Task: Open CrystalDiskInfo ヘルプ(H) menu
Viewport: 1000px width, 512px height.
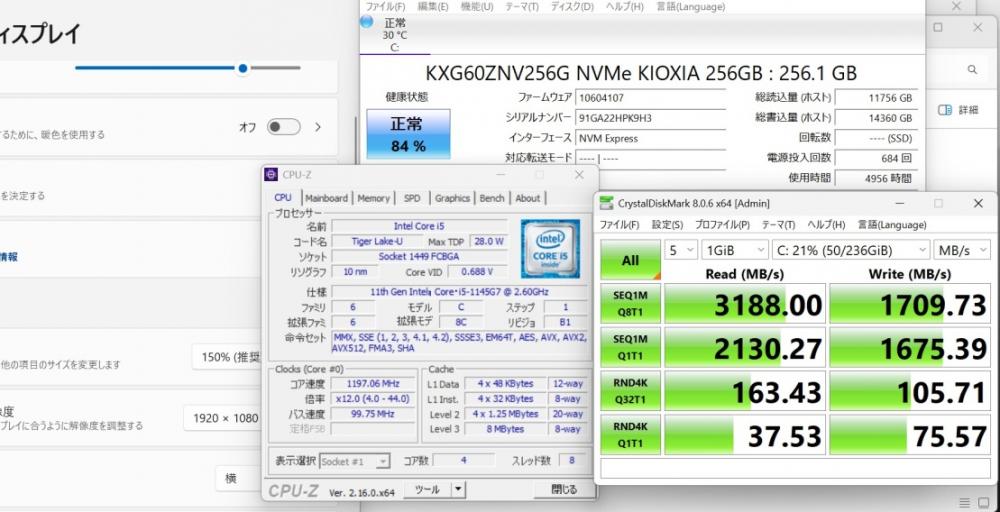Action: pyautogui.click(x=624, y=7)
